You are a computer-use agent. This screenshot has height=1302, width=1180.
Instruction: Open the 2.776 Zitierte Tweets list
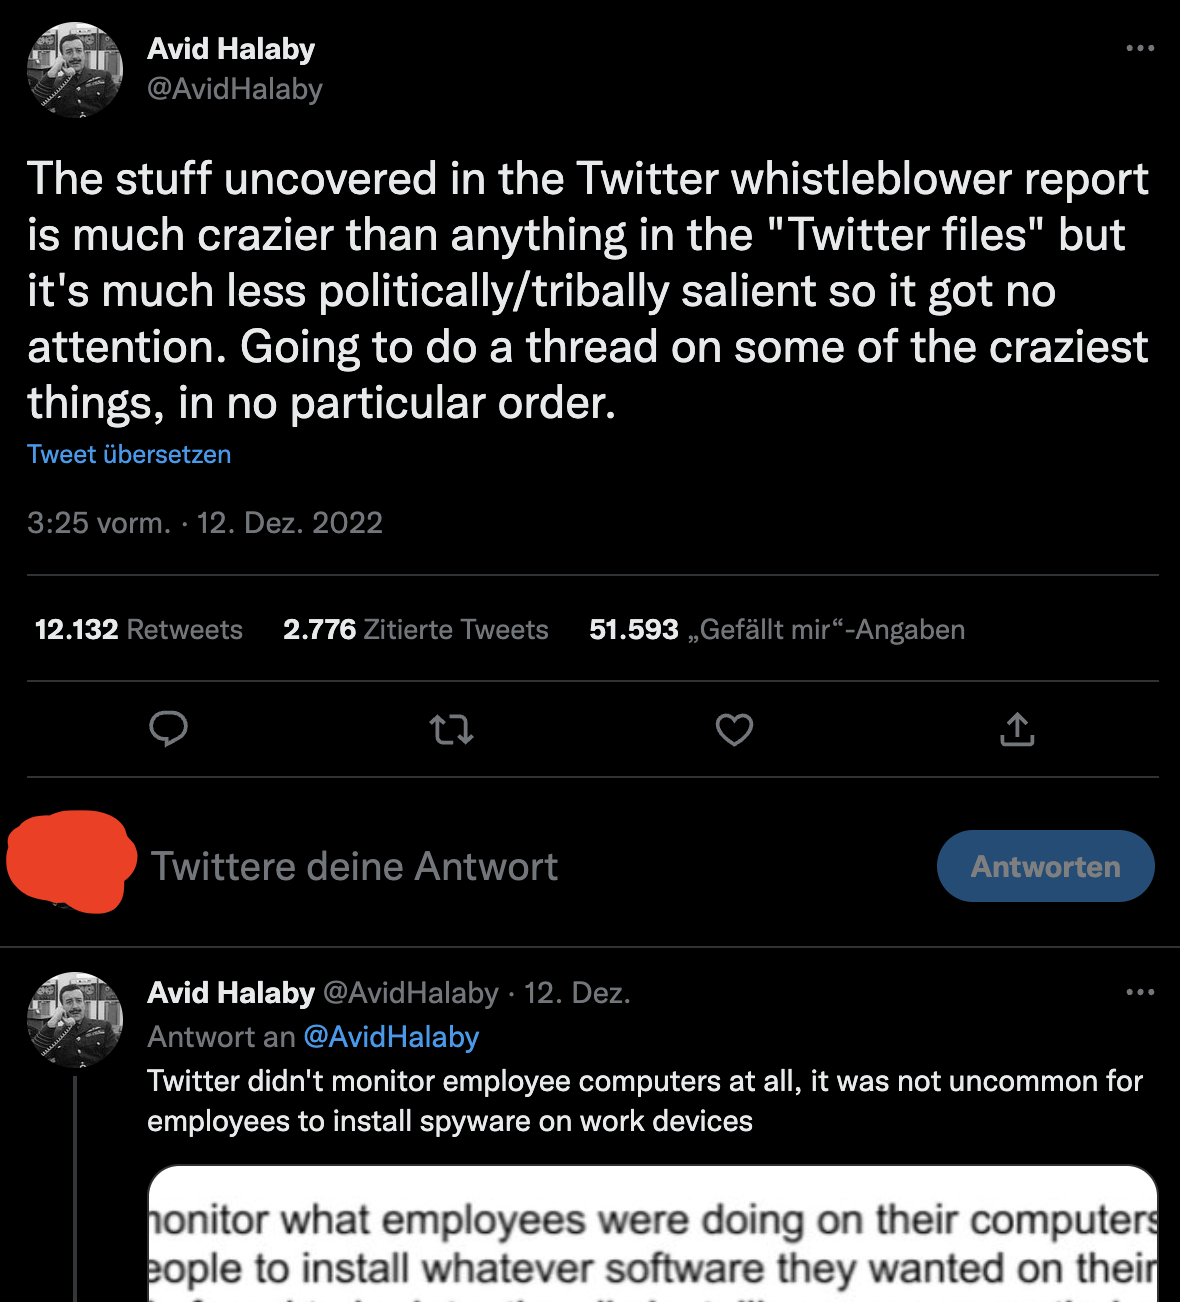pos(415,629)
